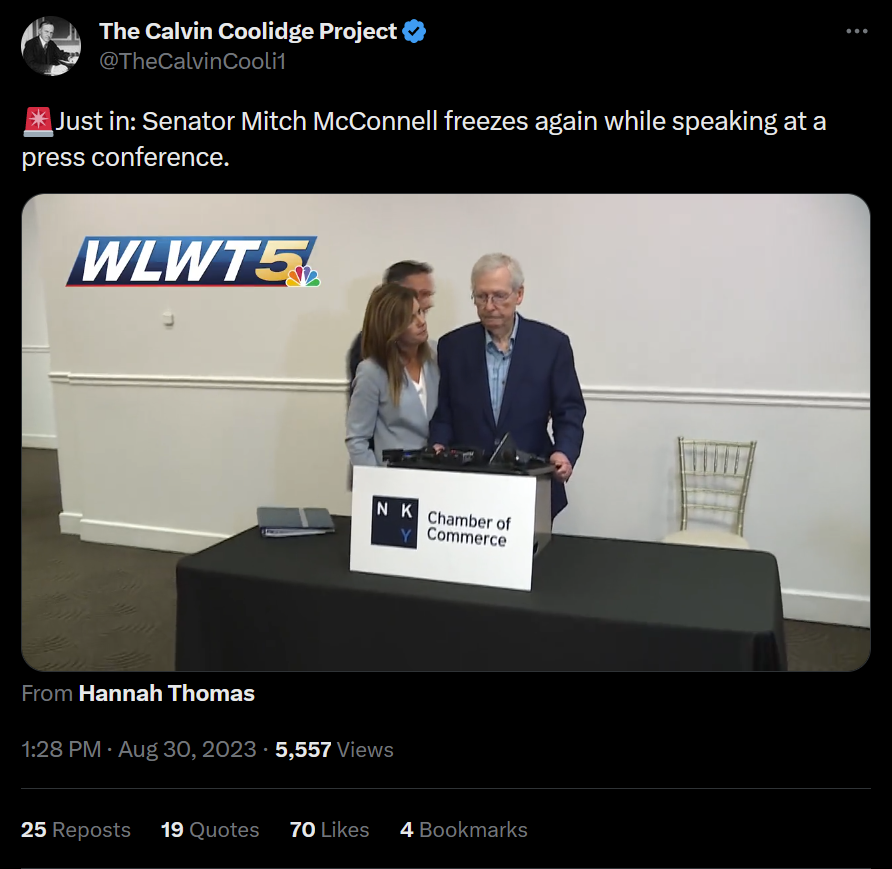Play the McConnell press conference video
Viewport: 892px width, 869px height.
tap(446, 432)
